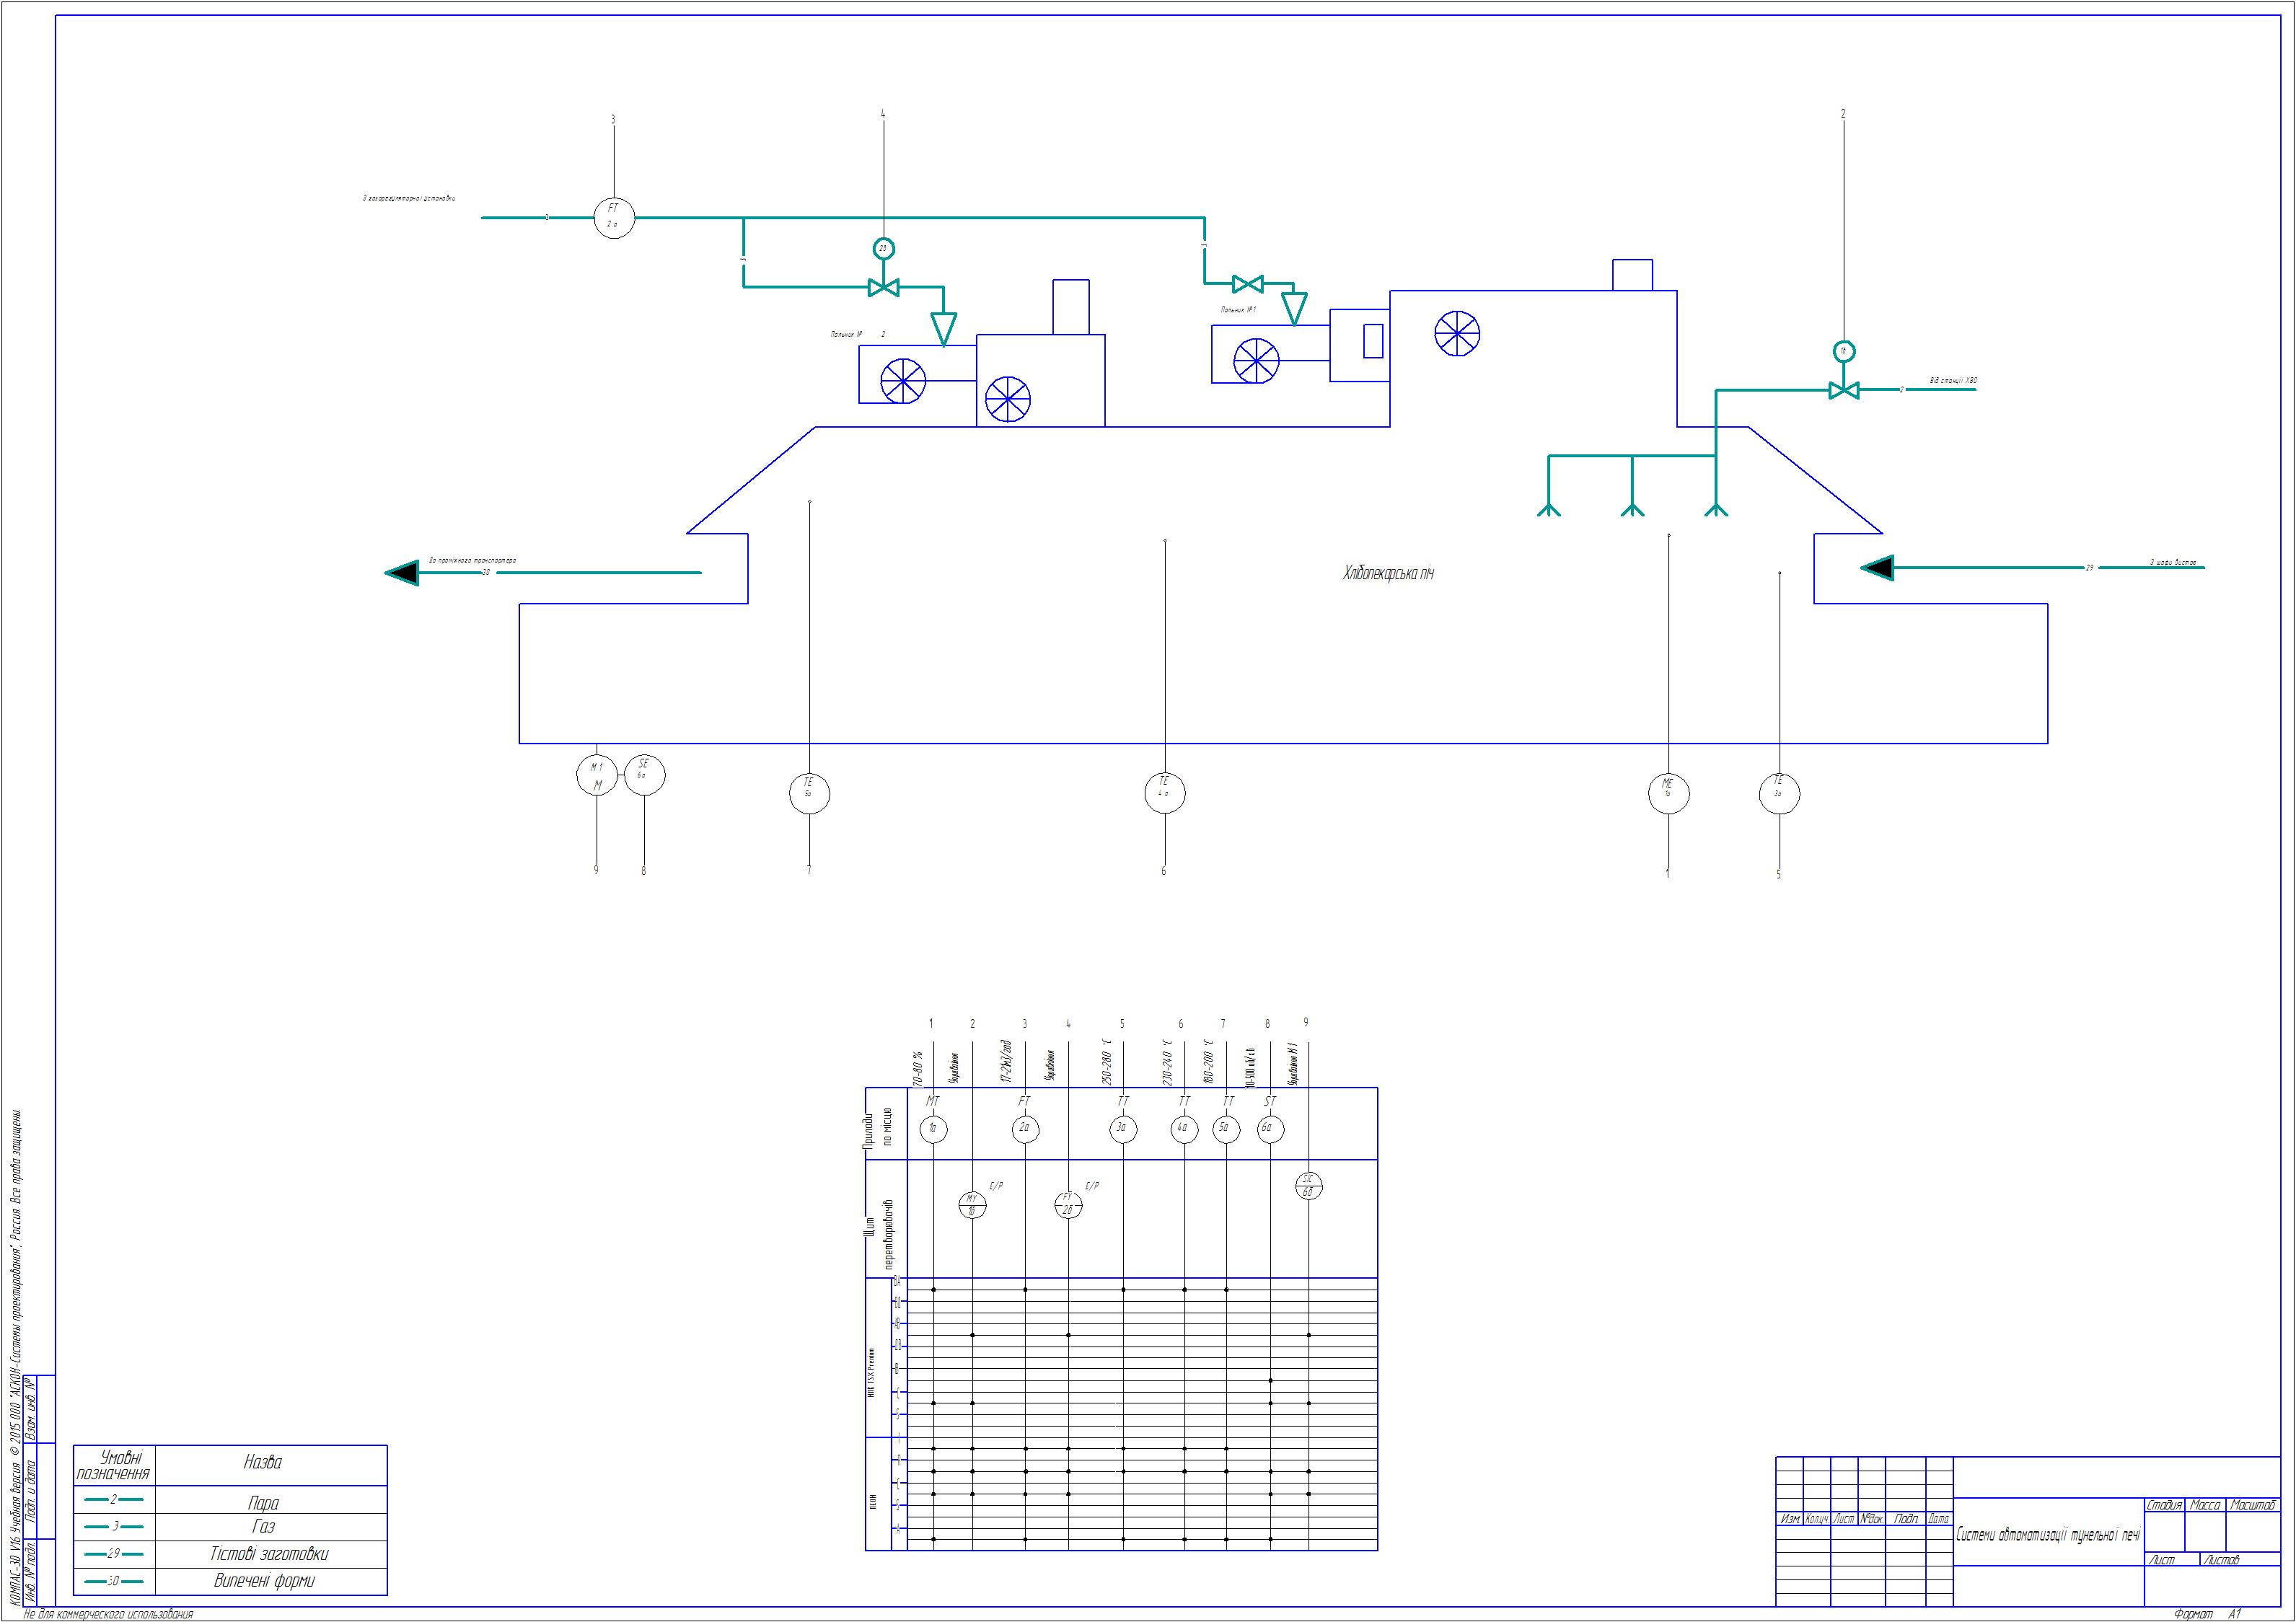This screenshot has height=1622, width=2296.
Task: Click the 2б actuator circle on gas valve
Action: click(x=883, y=248)
